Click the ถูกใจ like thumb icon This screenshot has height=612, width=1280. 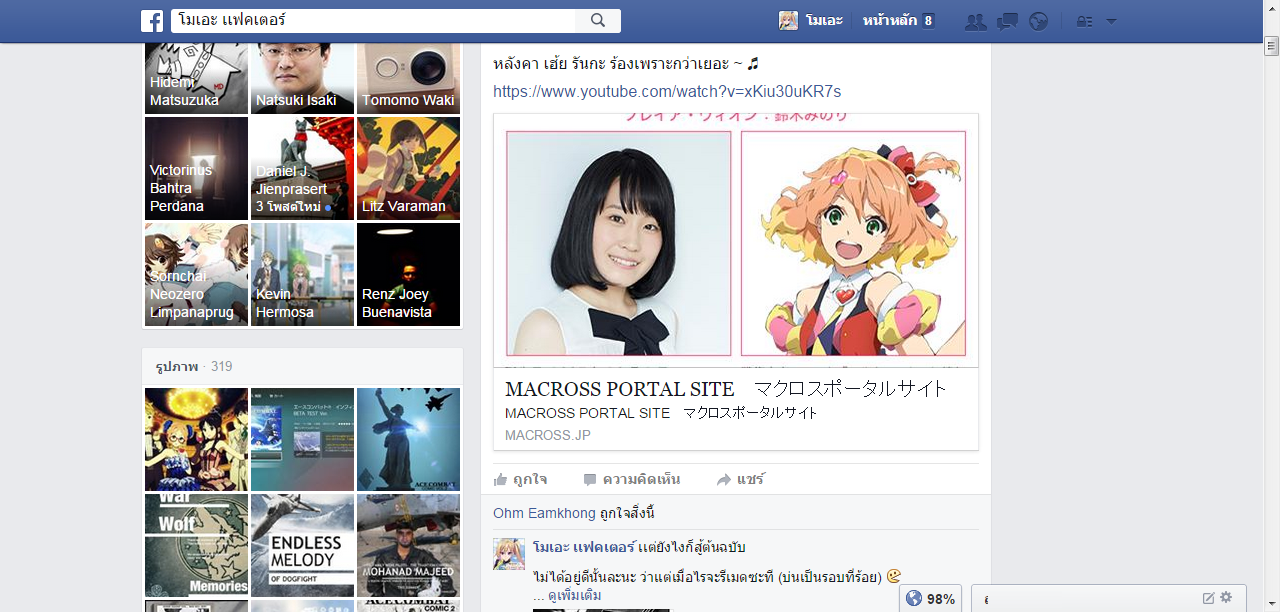(501, 480)
